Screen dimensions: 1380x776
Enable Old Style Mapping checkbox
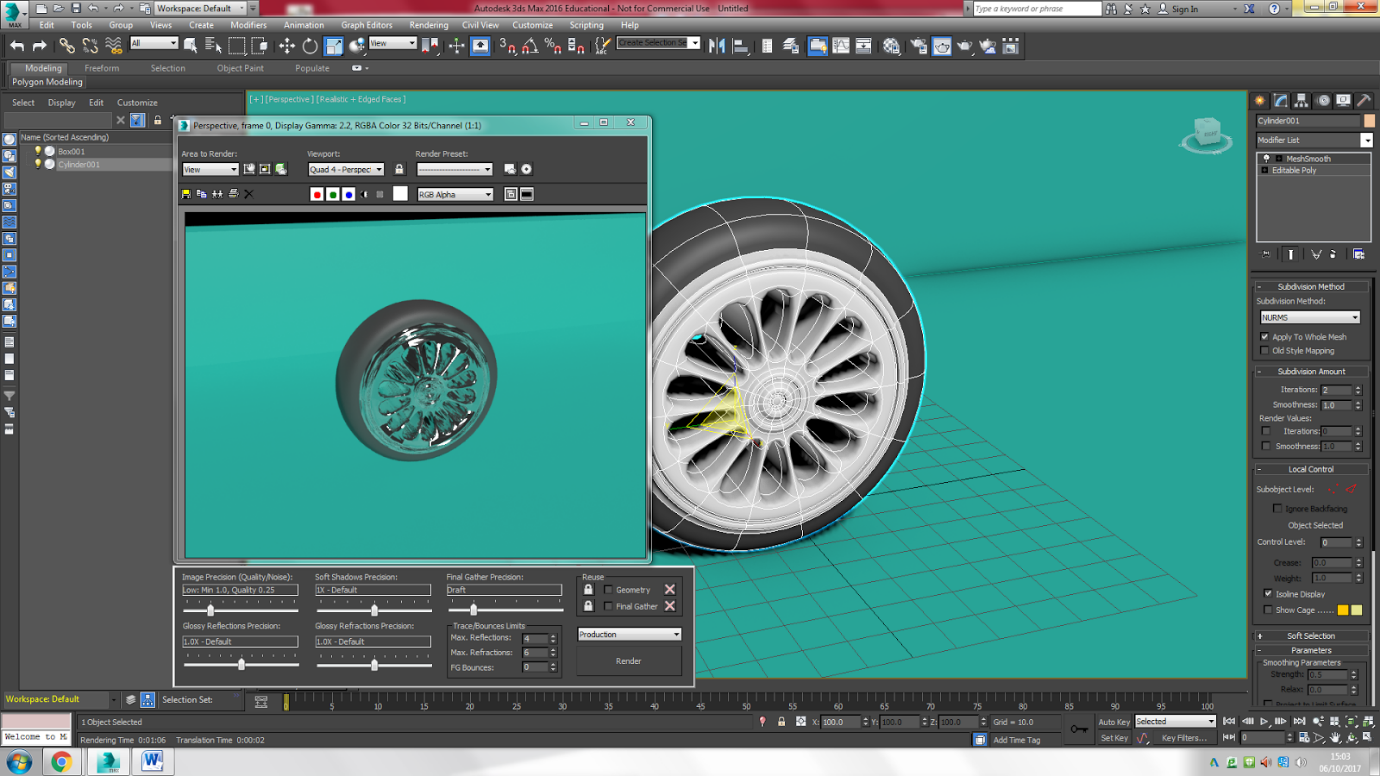(1265, 351)
